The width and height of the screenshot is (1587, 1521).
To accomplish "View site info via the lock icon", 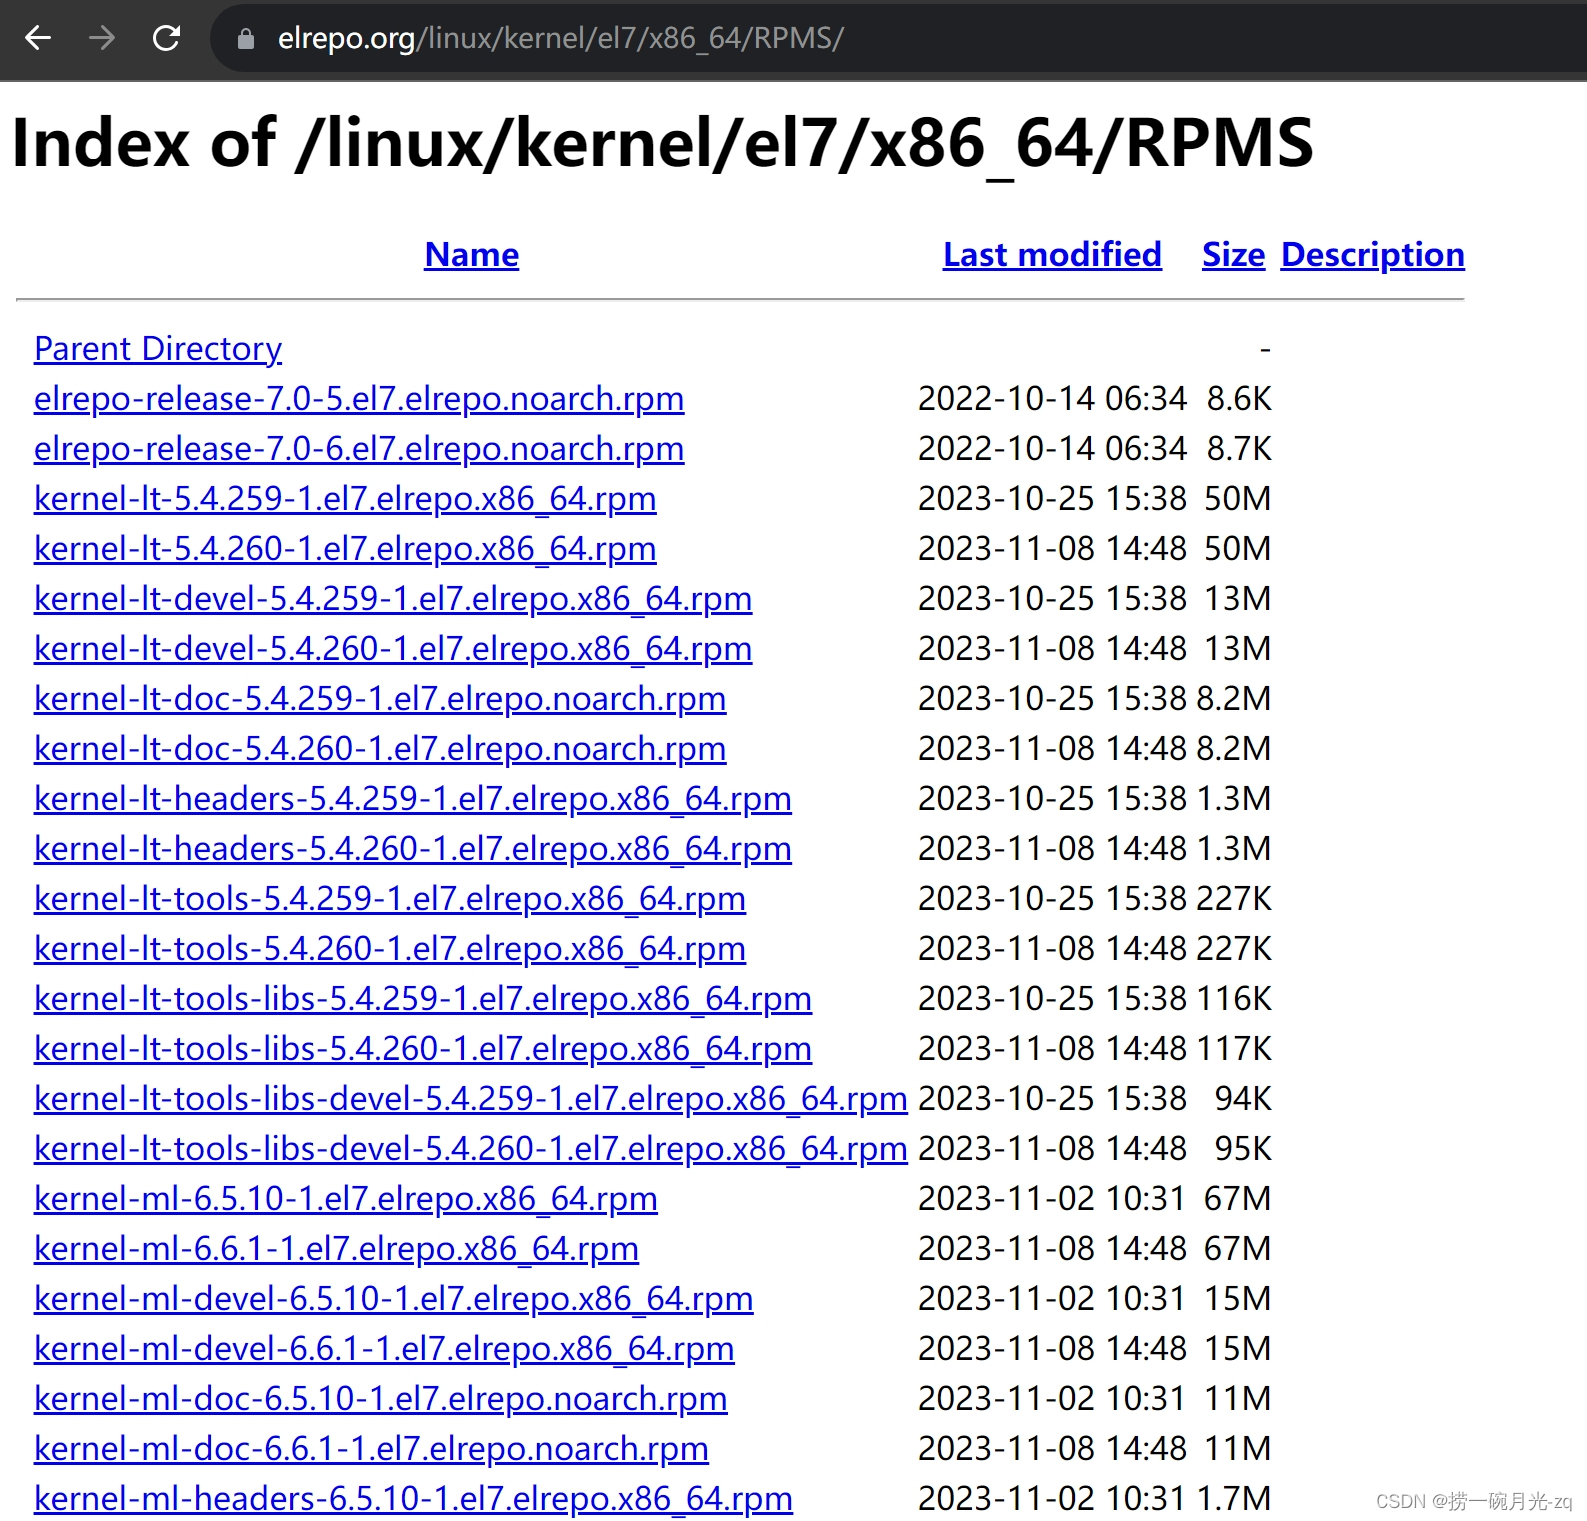I will 245,39.
